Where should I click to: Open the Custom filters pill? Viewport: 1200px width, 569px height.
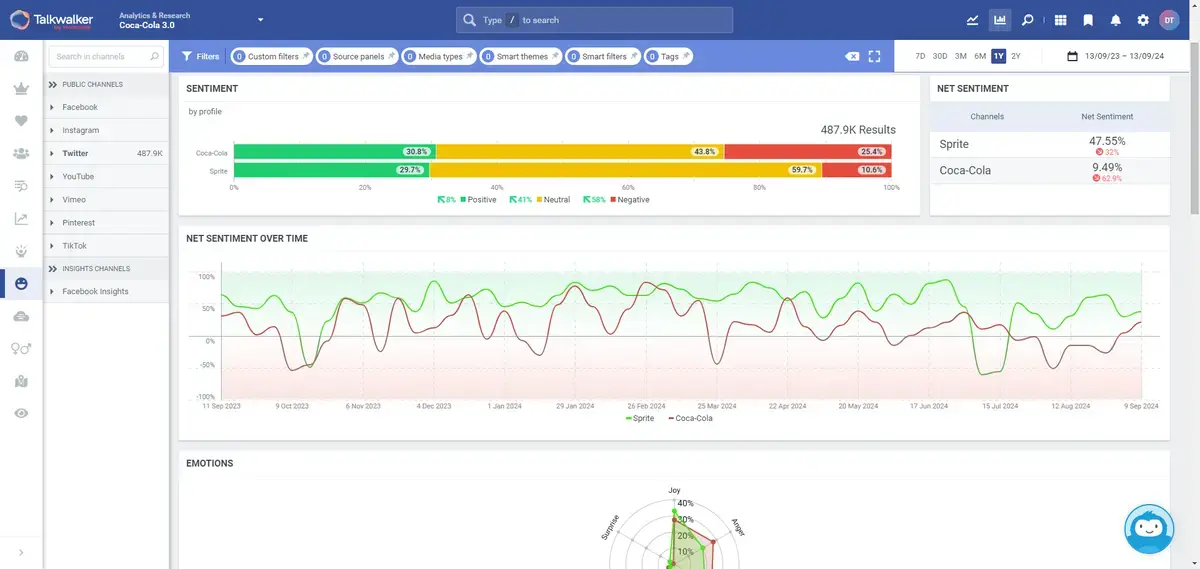click(273, 57)
